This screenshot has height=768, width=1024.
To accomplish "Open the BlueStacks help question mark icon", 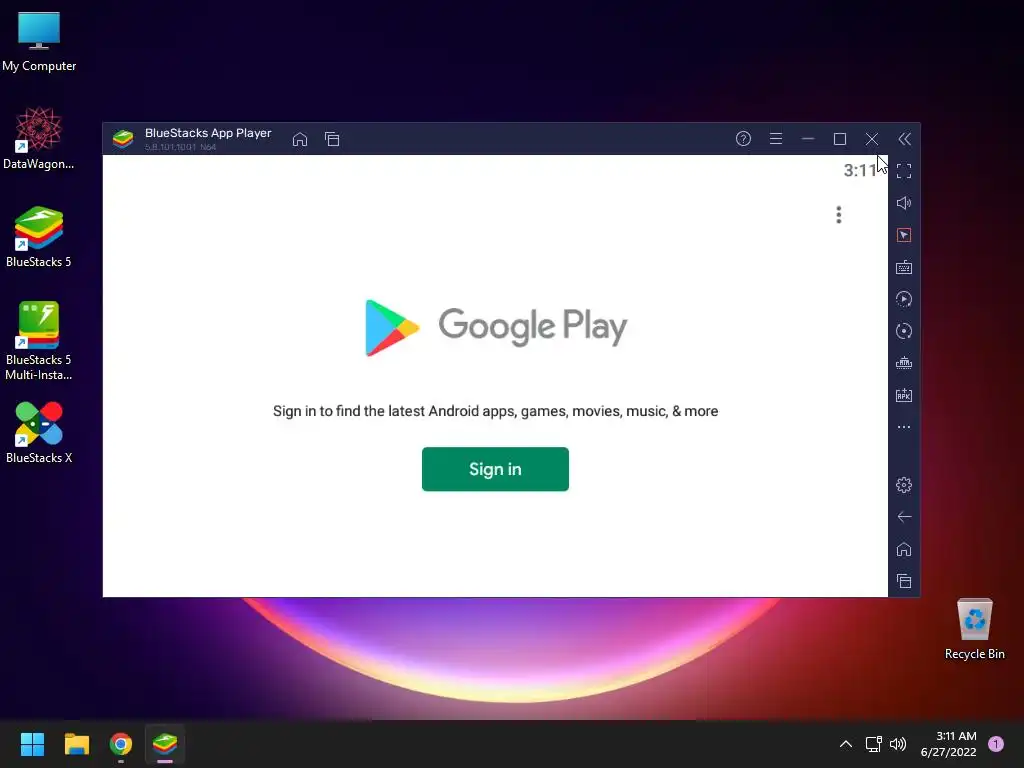I will pos(743,138).
